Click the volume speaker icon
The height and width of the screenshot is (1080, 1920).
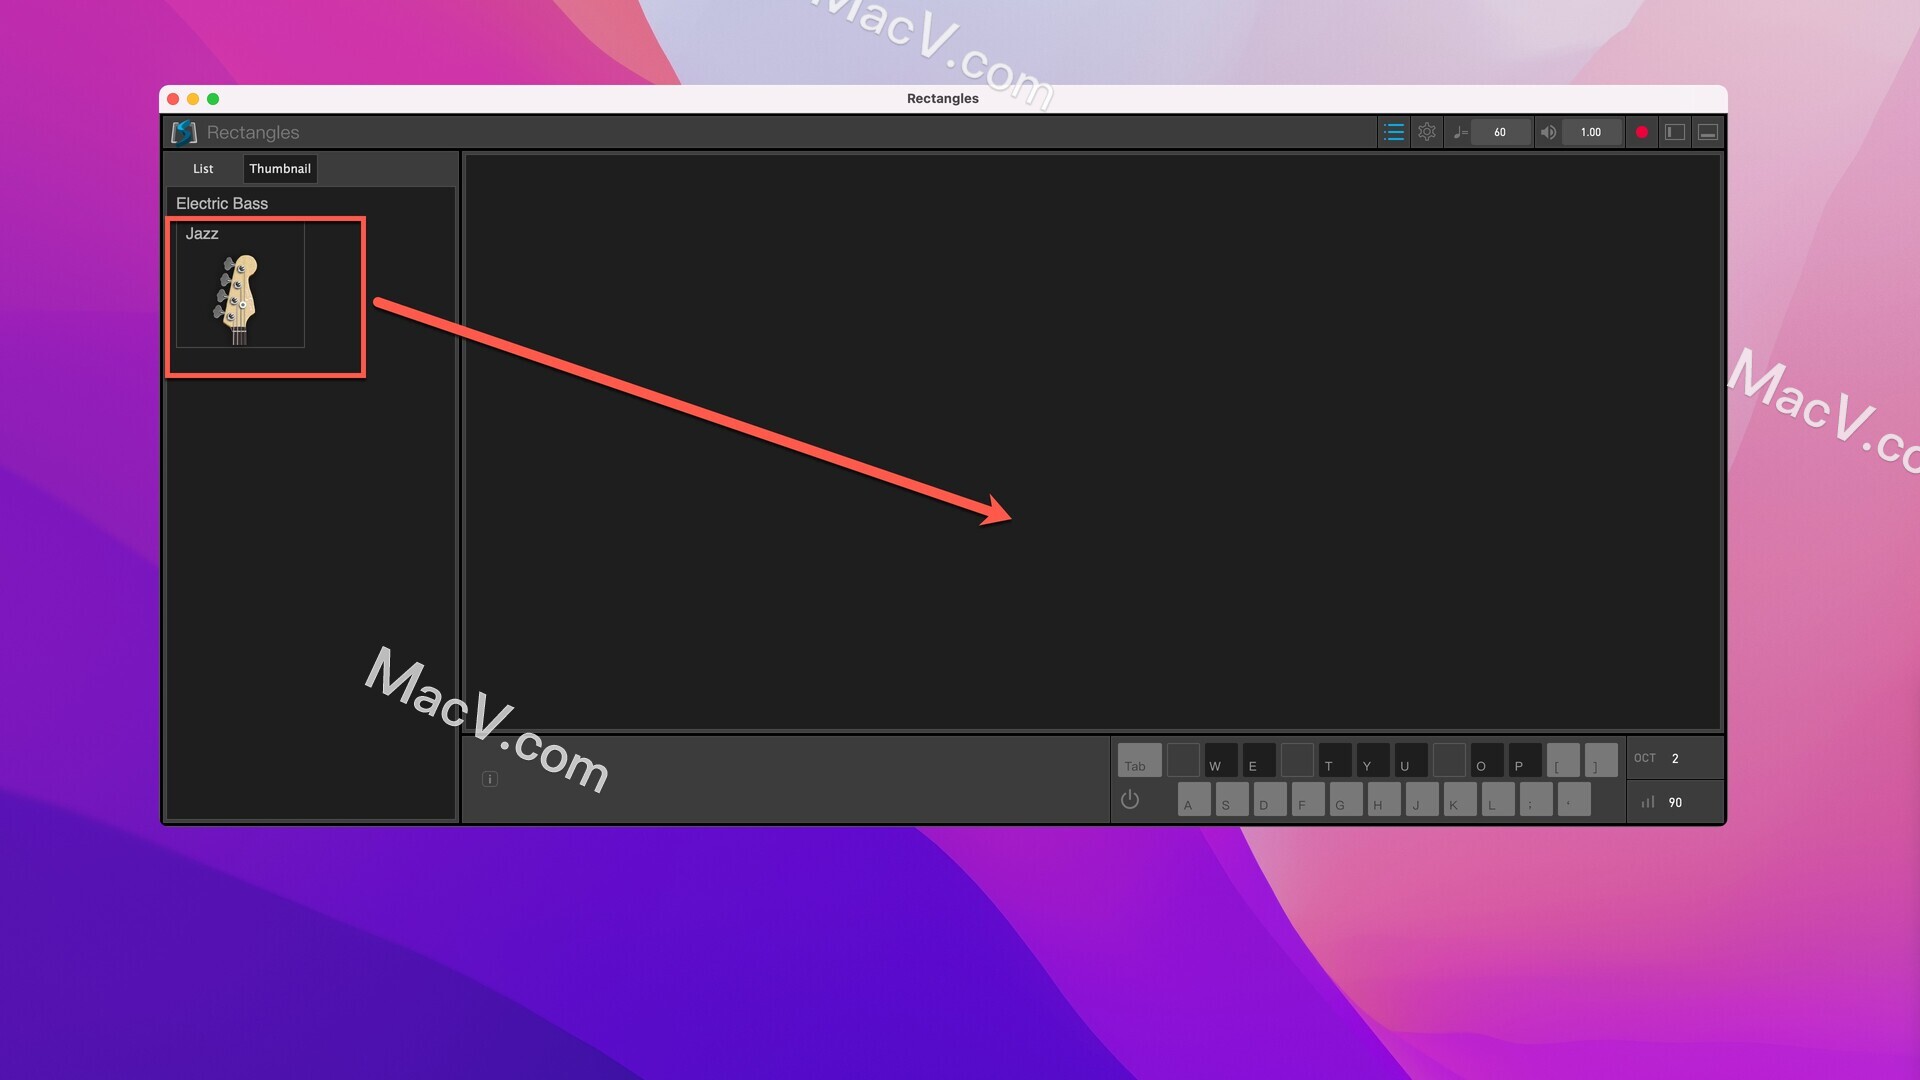(1548, 131)
